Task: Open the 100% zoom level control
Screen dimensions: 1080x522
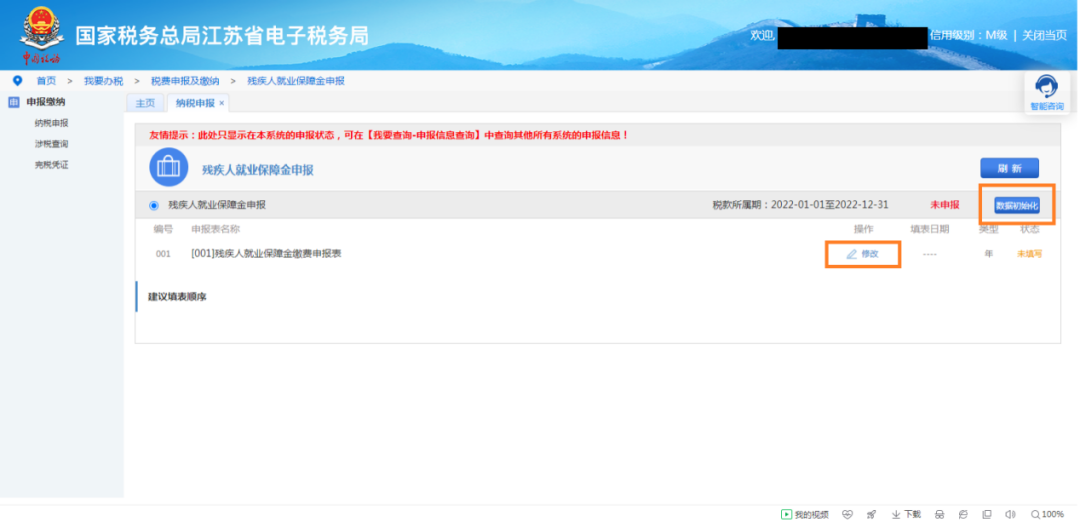Action: click(1047, 514)
